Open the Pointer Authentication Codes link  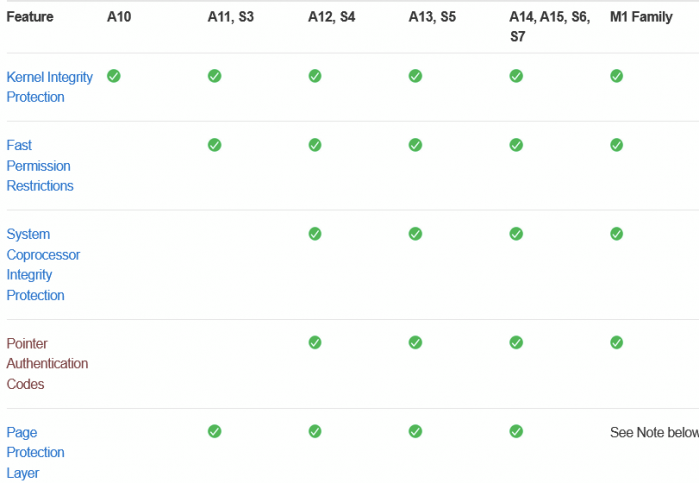point(47,363)
